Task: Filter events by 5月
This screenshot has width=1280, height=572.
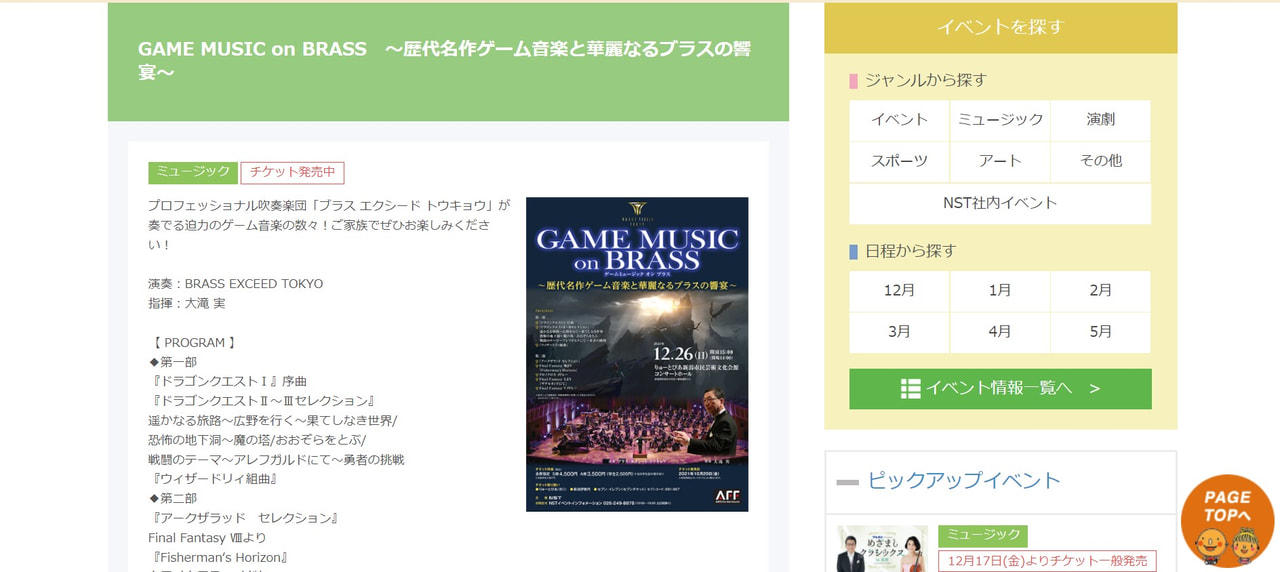Action: tap(1101, 333)
